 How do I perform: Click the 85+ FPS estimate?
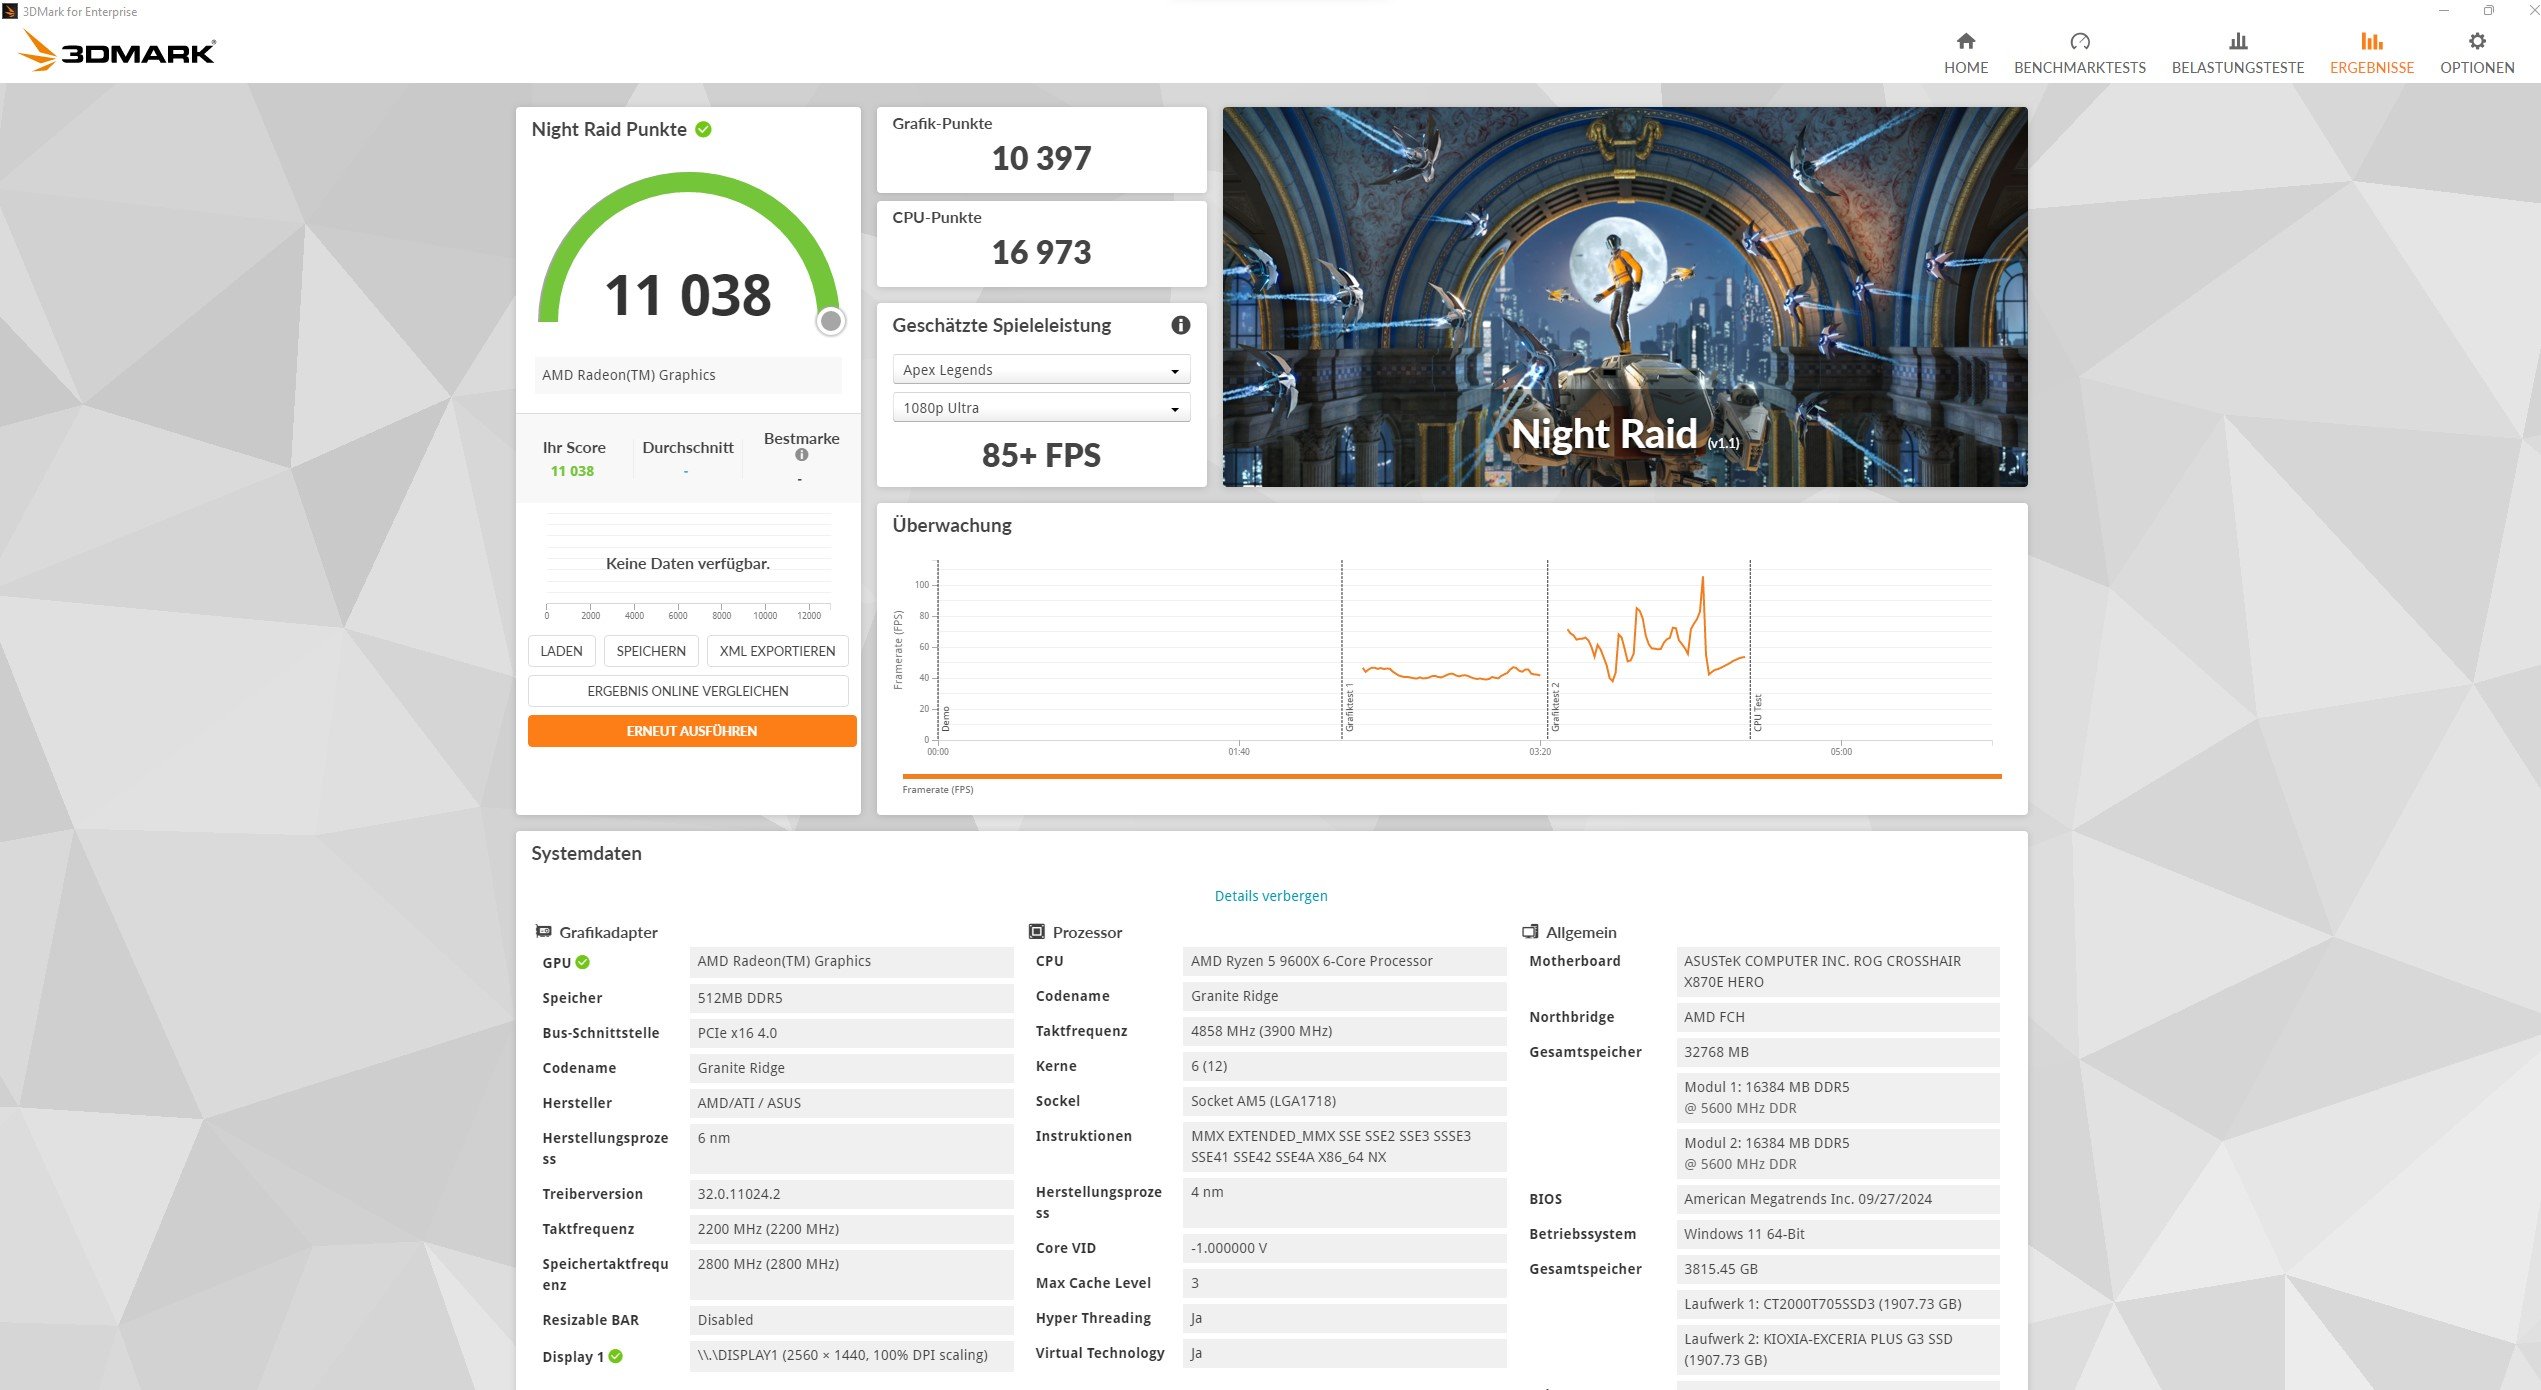1041,455
